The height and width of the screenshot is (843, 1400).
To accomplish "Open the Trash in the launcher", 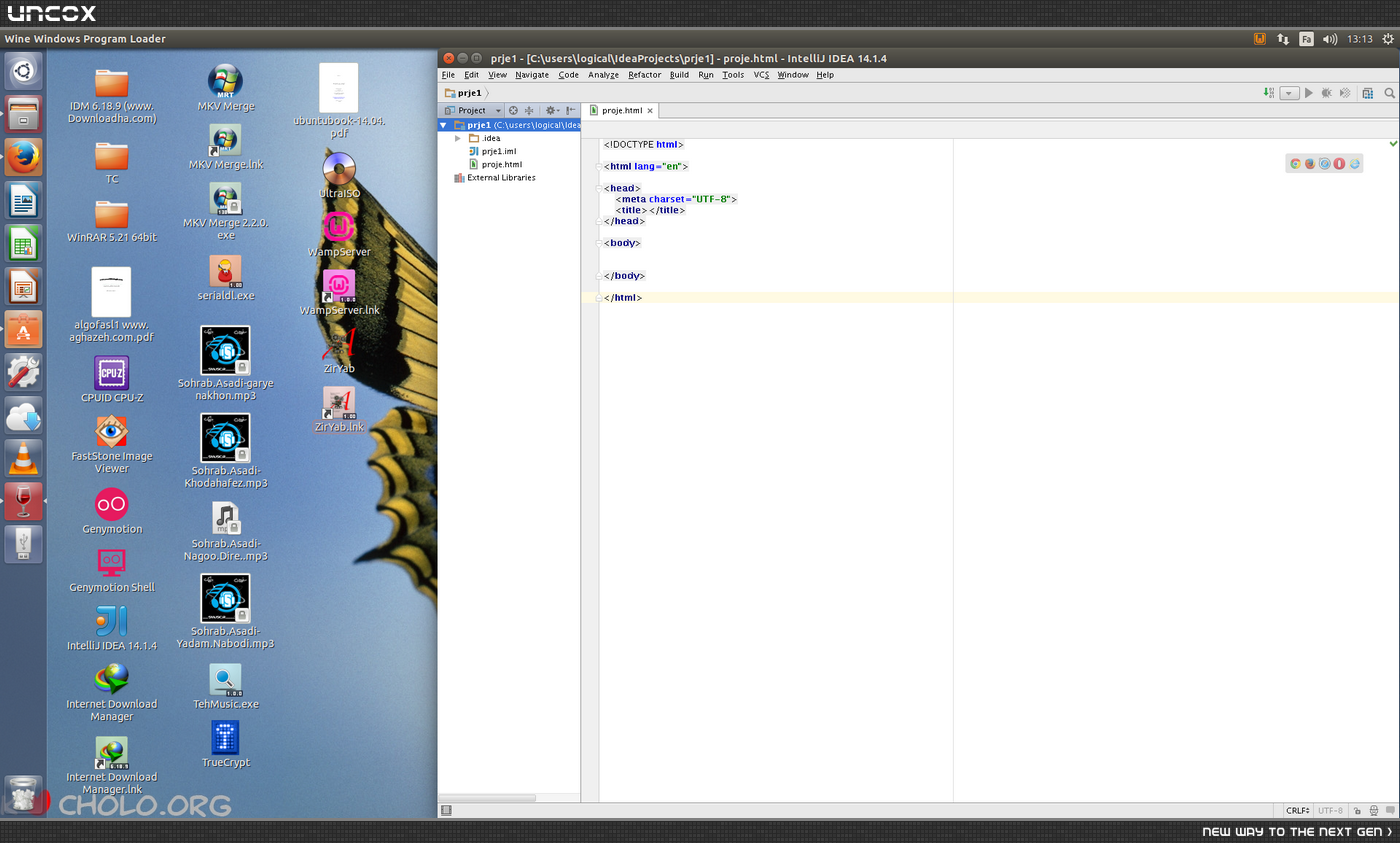I will tap(23, 795).
